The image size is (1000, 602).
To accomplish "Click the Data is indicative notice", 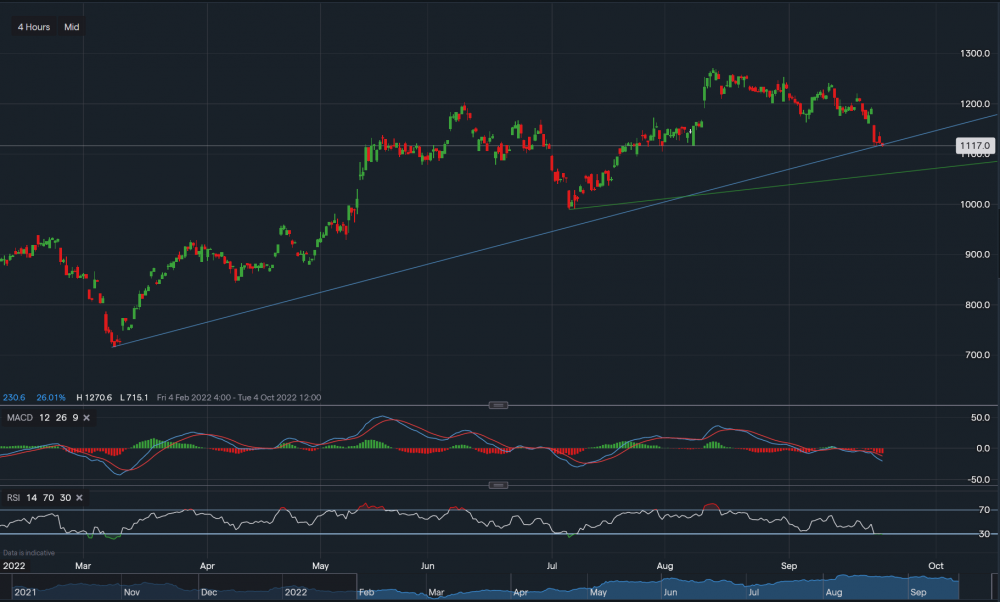I will click(29, 551).
